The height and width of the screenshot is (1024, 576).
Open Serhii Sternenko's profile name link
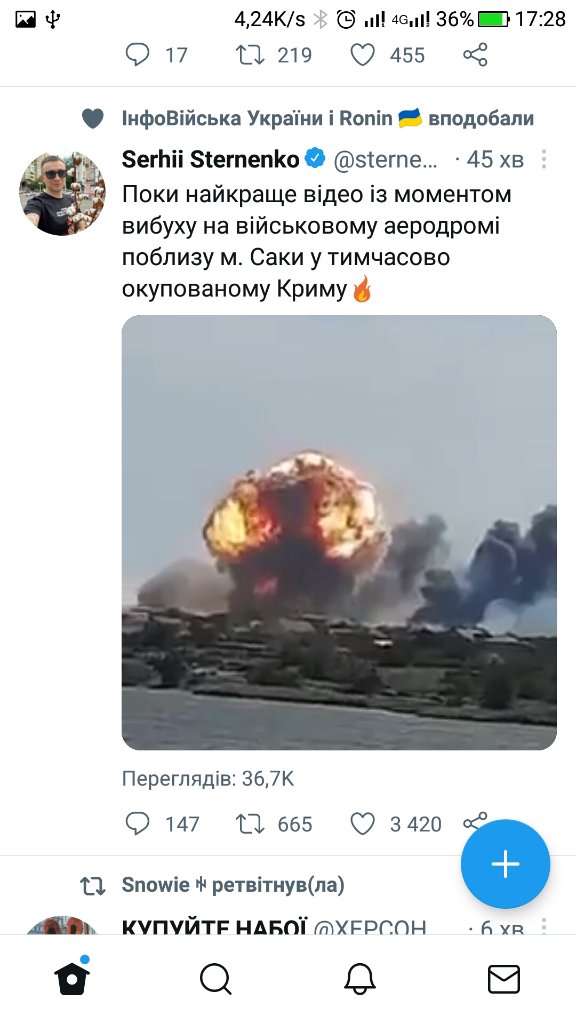click(x=210, y=159)
